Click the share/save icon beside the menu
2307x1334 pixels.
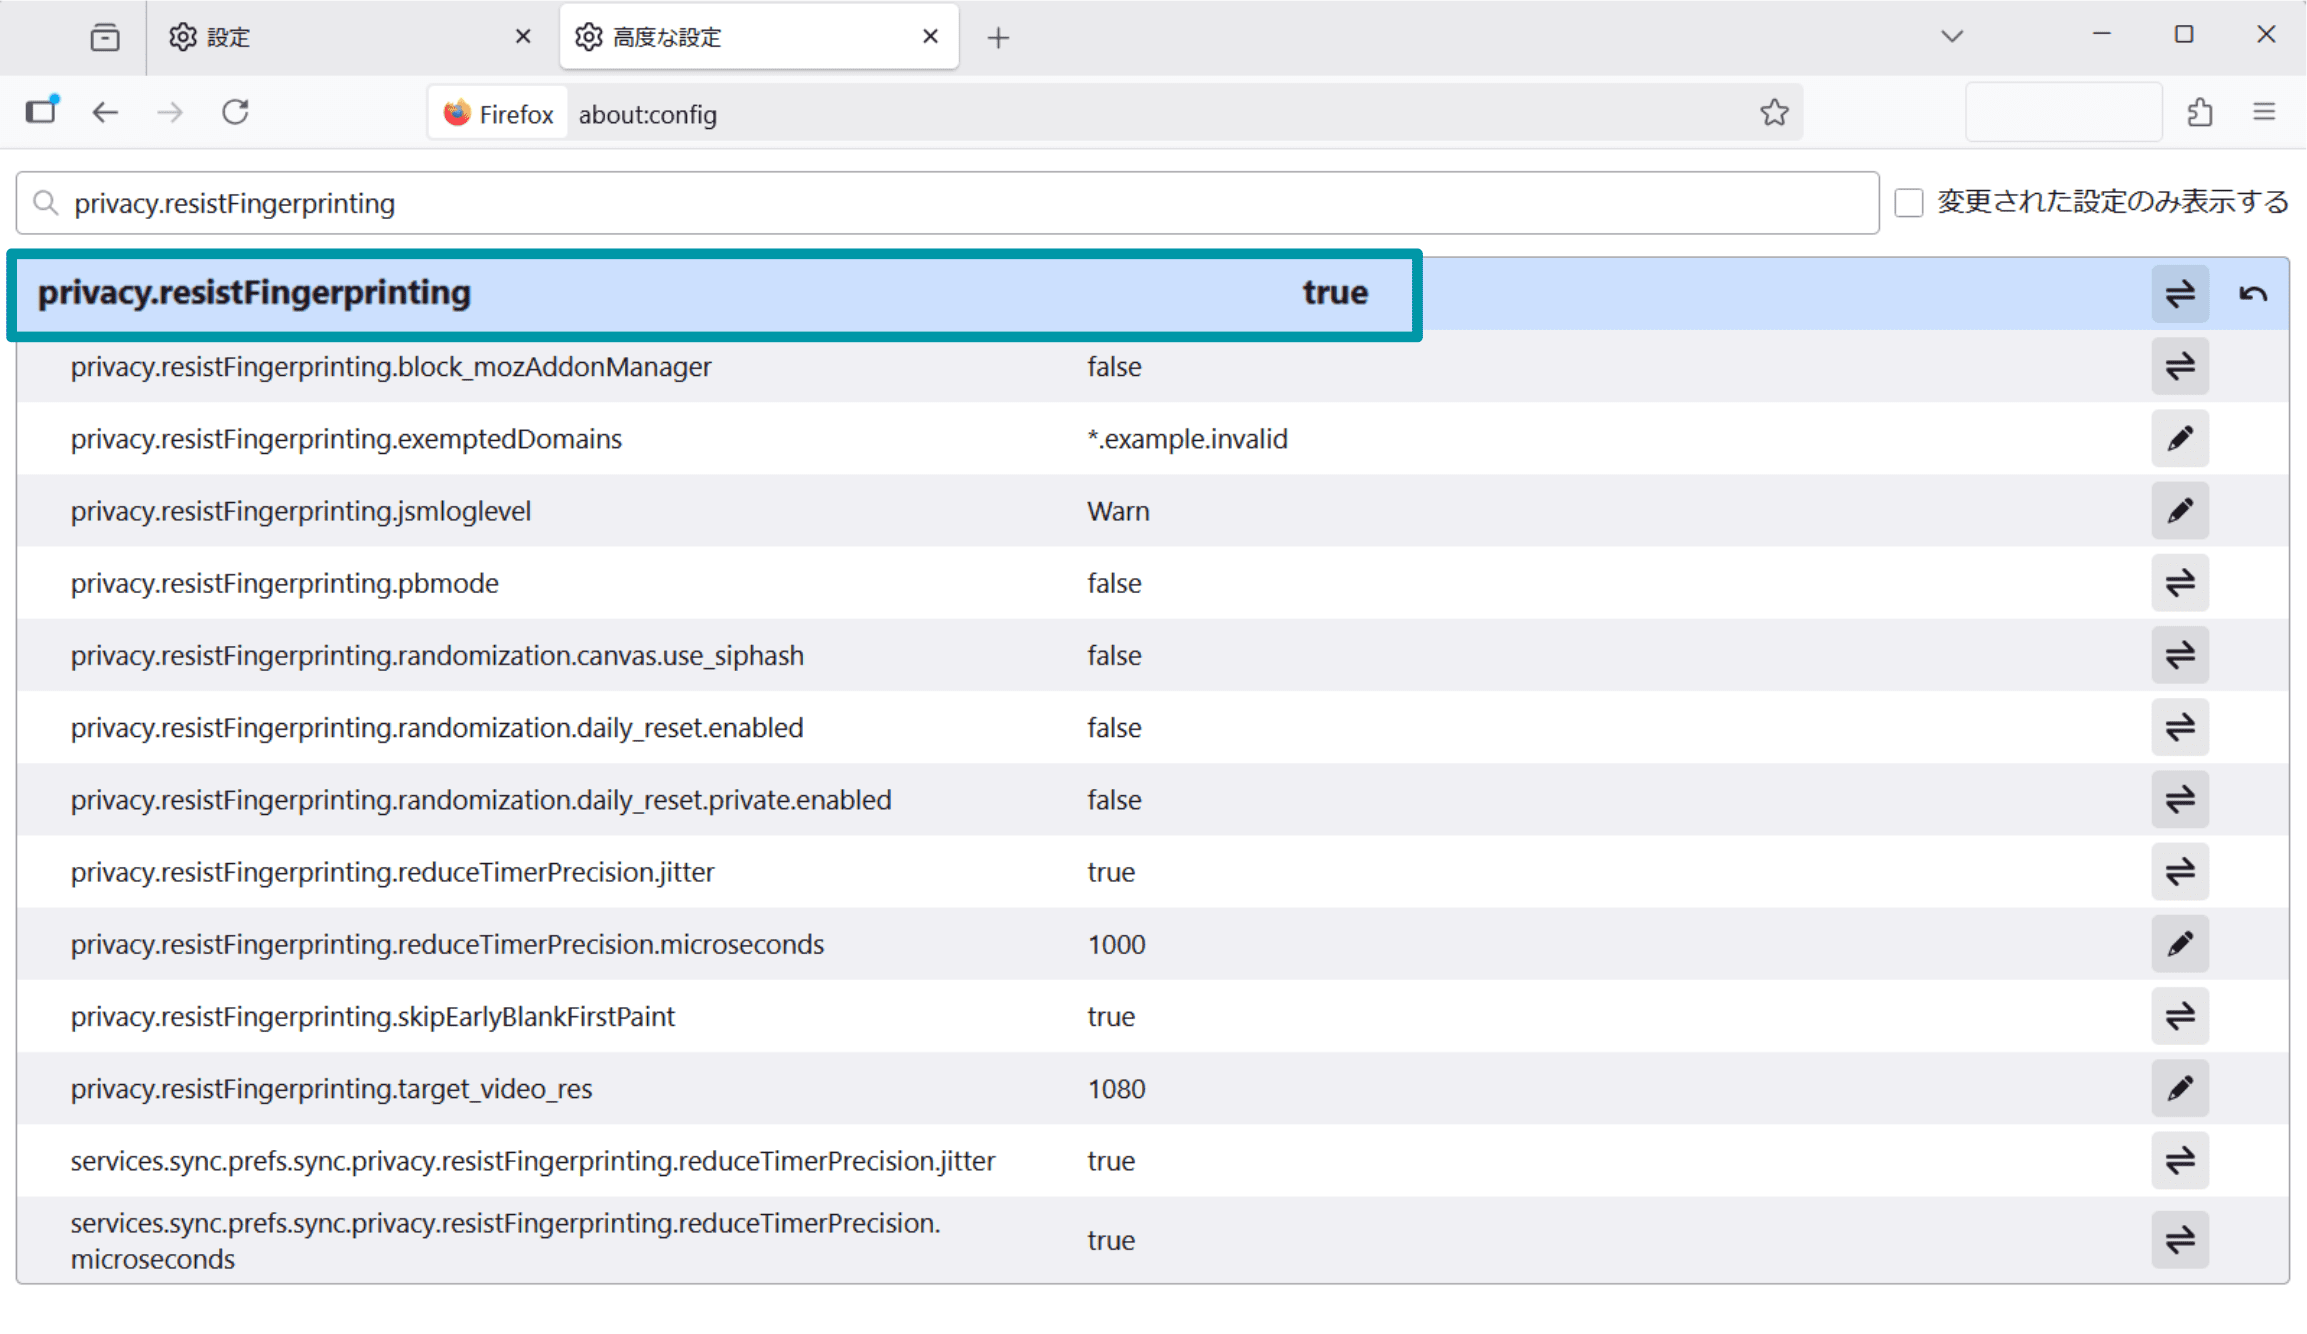pyautogui.click(x=2199, y=112)
